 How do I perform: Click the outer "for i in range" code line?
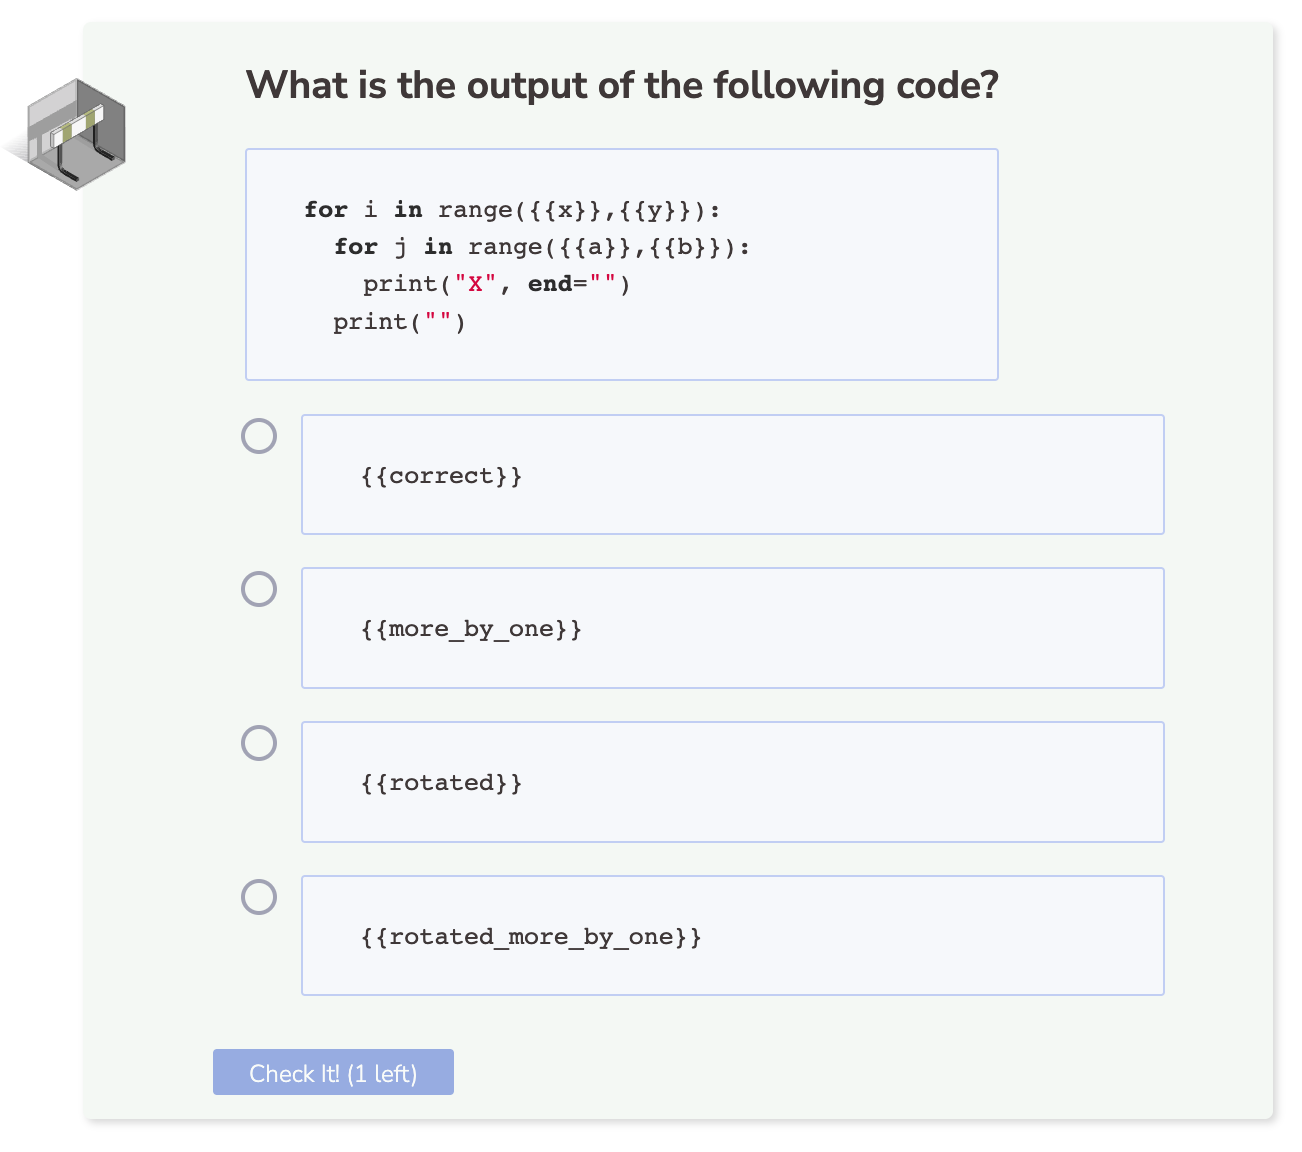click(512, 210)
